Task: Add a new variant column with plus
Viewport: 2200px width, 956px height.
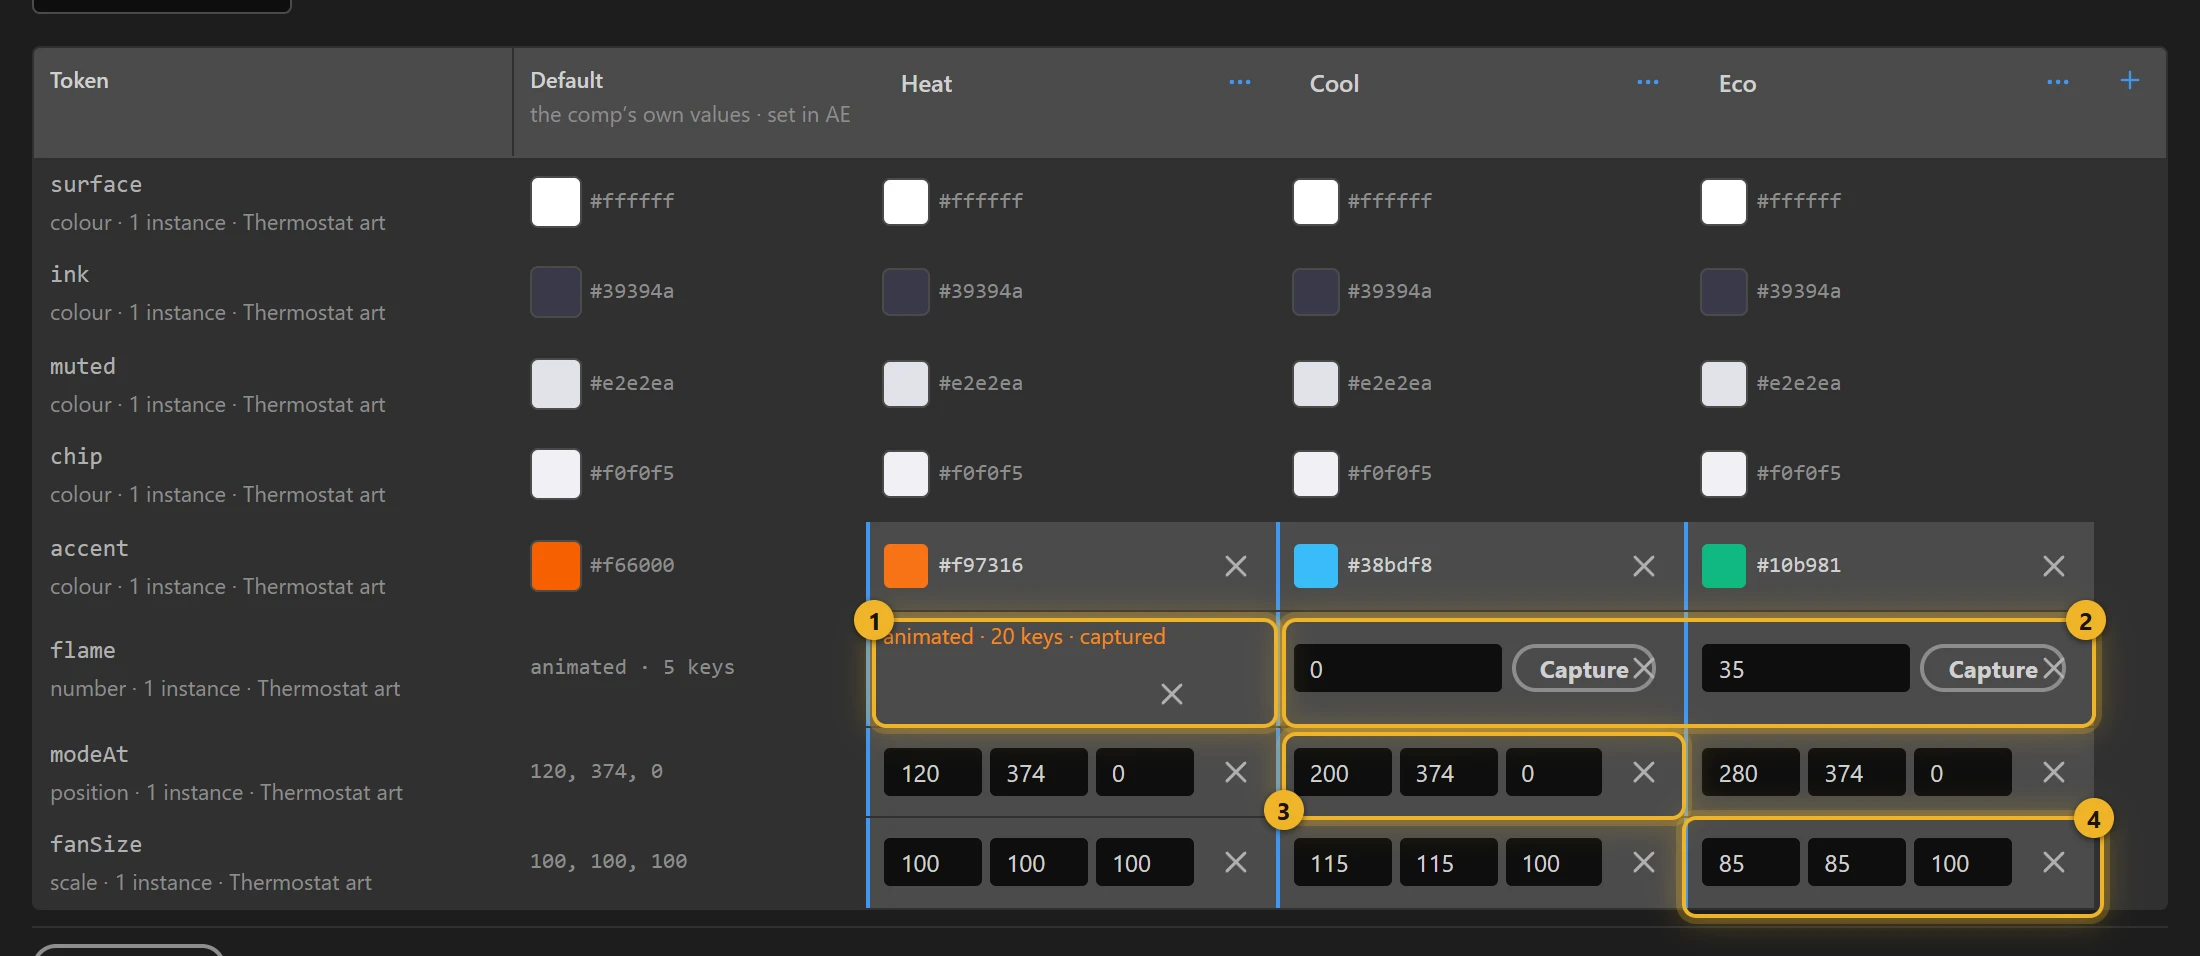Action: pyautogui.click(x=2130, y=80)
